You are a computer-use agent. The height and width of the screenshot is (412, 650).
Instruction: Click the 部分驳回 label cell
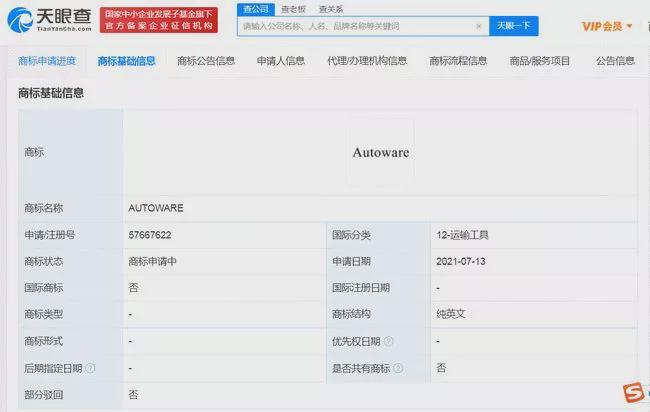point(70,395)
